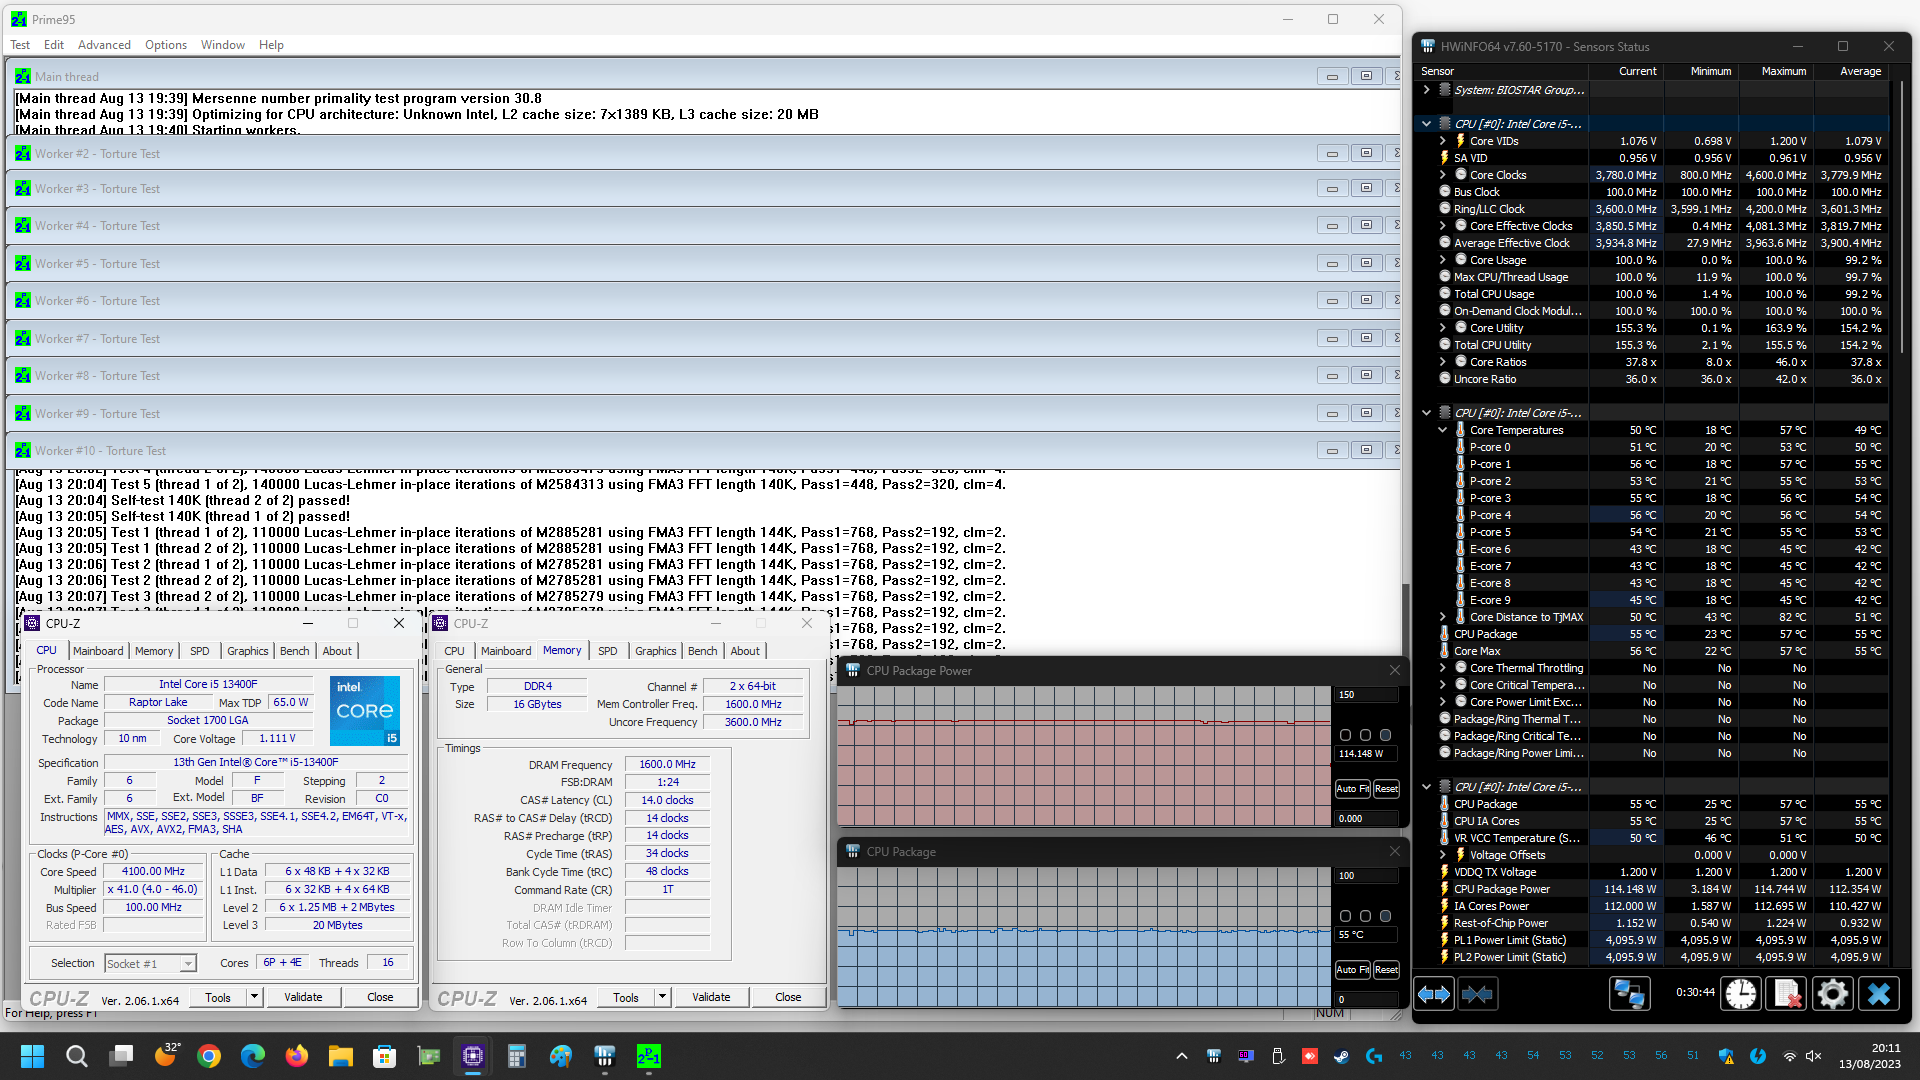Click the Steam icon in system tray

[x=1341, y=1056]
